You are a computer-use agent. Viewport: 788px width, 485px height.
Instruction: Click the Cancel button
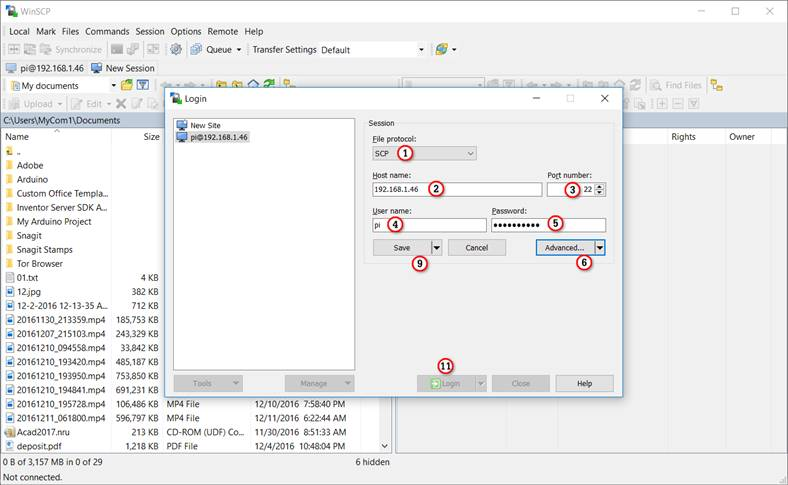point(476,248)
